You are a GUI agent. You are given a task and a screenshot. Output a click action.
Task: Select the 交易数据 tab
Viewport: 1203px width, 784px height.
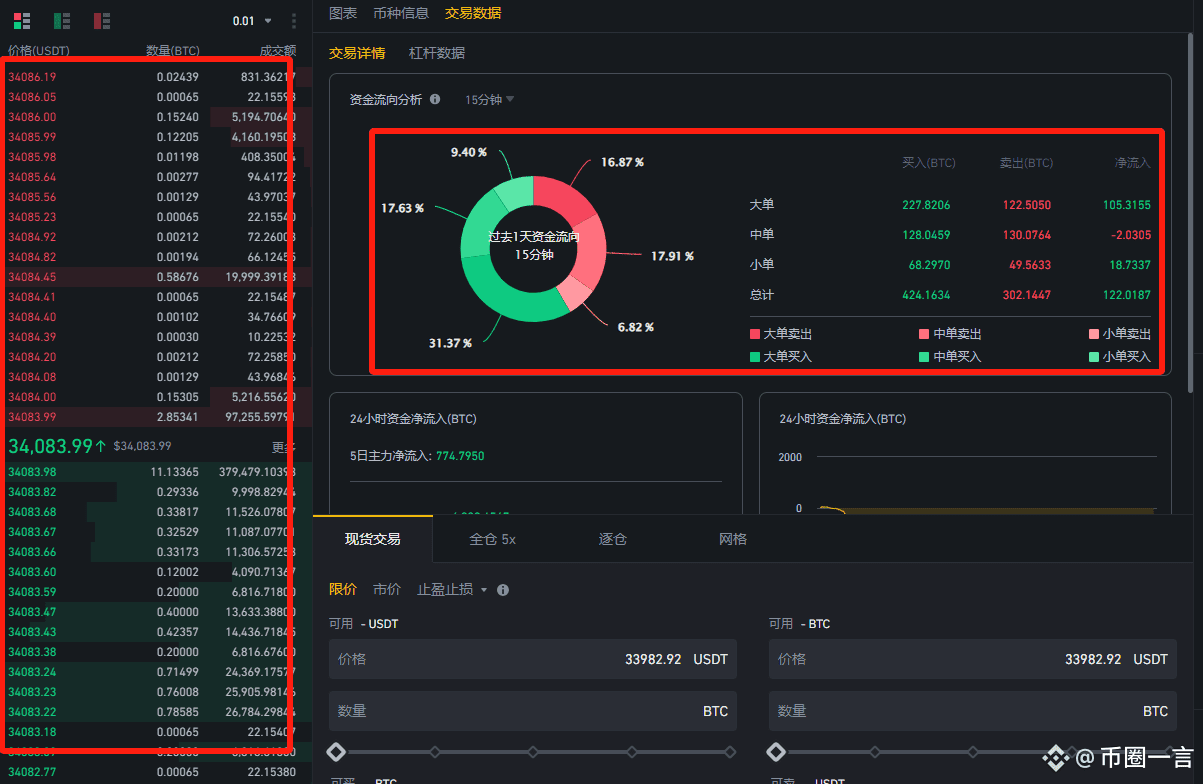point(473,13)
